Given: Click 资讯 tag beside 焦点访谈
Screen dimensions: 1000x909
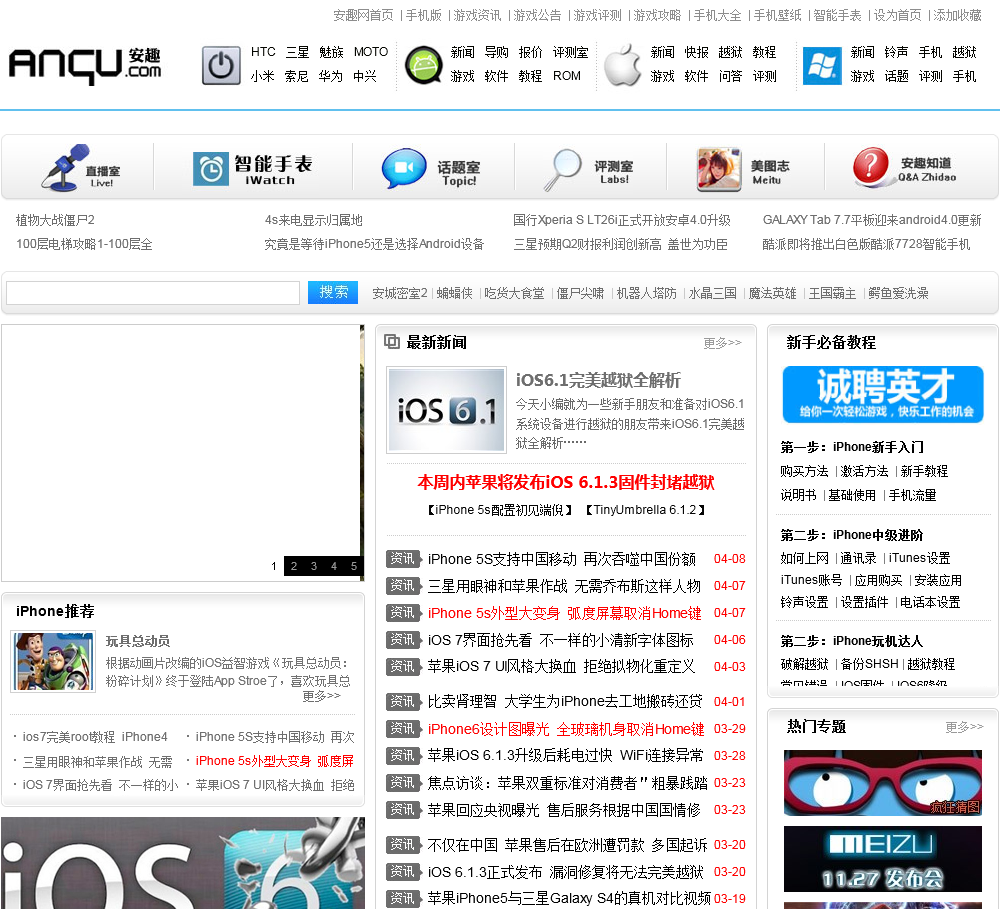Looking at the screenshot, I should coord(403,783).
